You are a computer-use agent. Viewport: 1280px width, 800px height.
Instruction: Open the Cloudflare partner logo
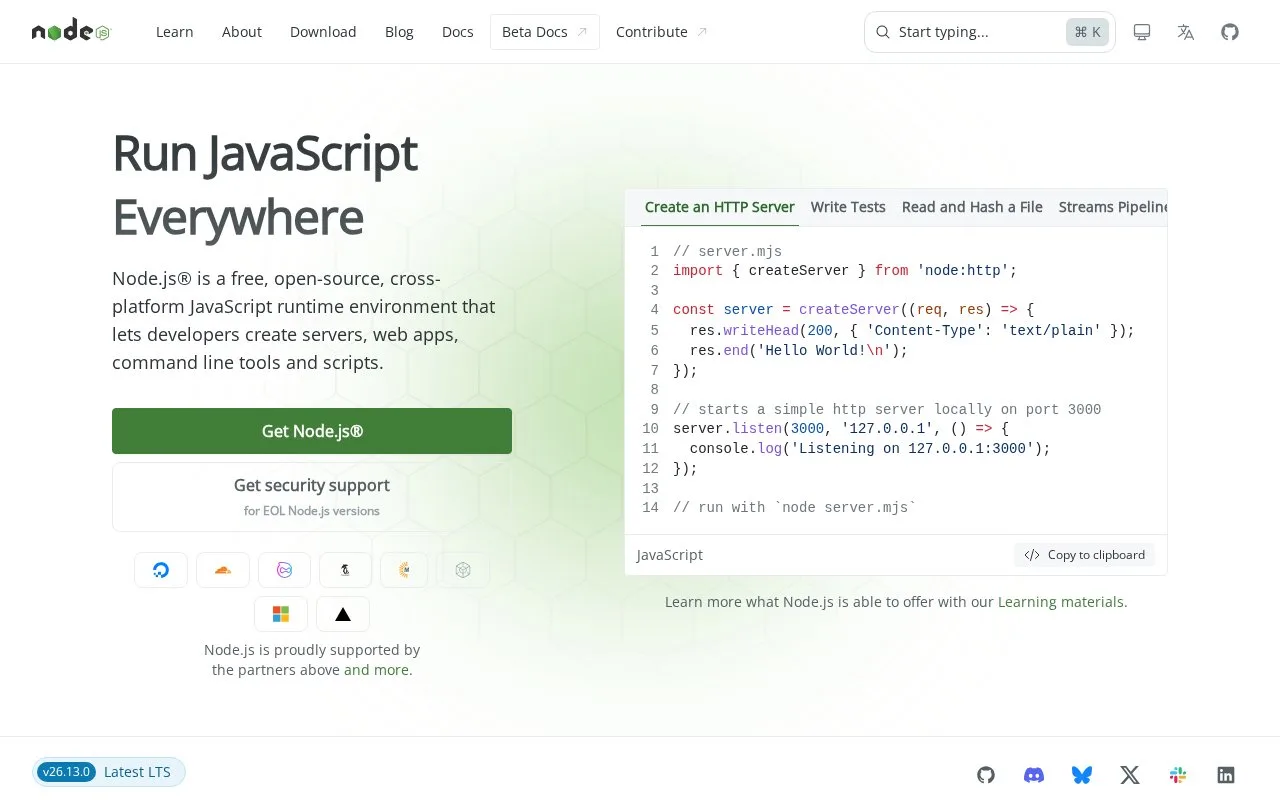click(x=222, y=570)
